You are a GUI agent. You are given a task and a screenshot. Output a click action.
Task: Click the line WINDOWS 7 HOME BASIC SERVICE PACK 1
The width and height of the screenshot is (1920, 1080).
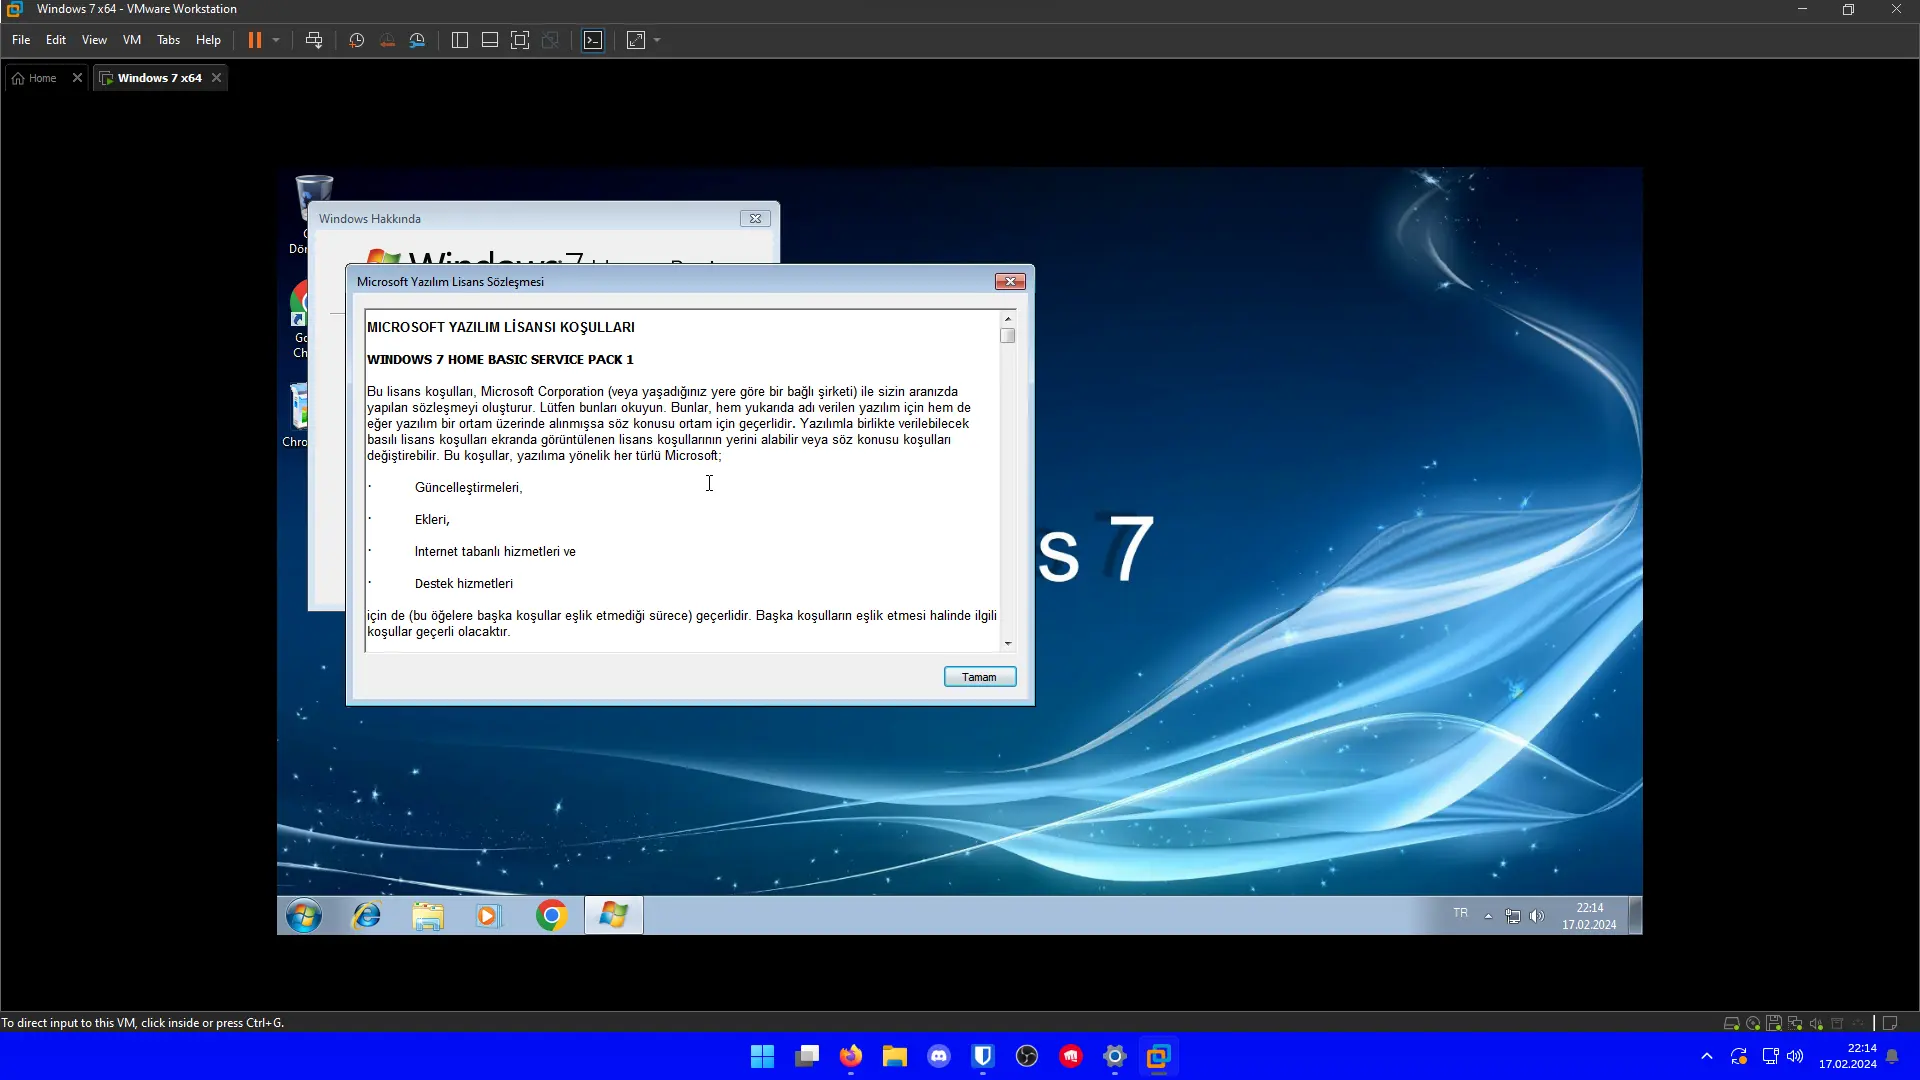(x=500, y=360)
